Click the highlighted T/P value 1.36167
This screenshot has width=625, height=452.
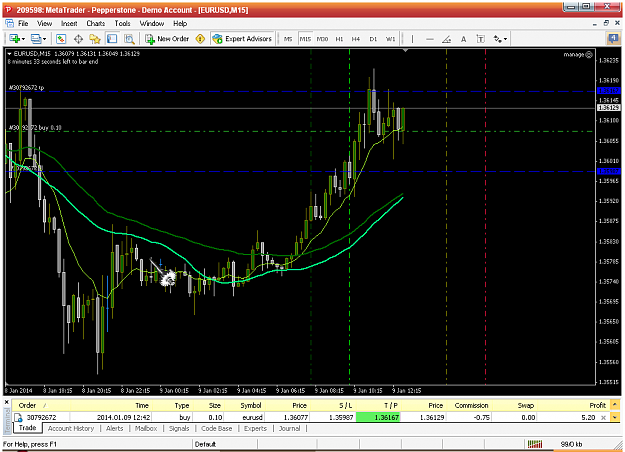pos(378,417)
